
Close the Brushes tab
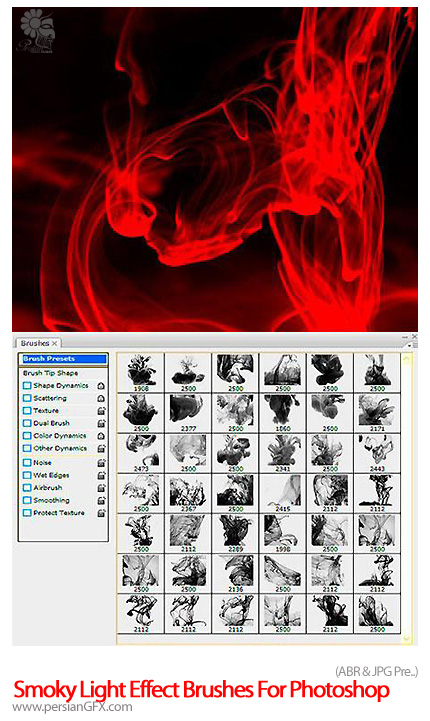[x=54, y=343]
